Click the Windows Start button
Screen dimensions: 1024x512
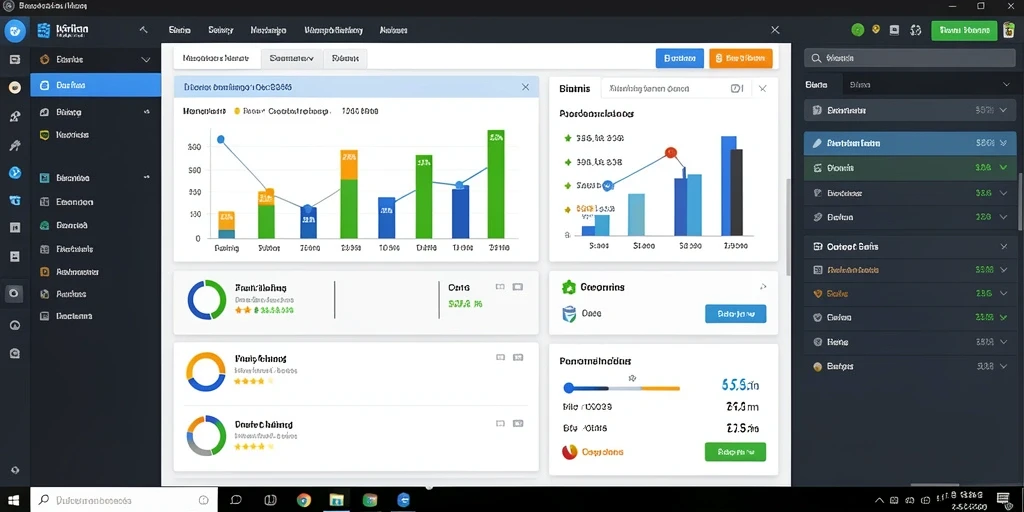pyautogui.click(x=14, y=500)
